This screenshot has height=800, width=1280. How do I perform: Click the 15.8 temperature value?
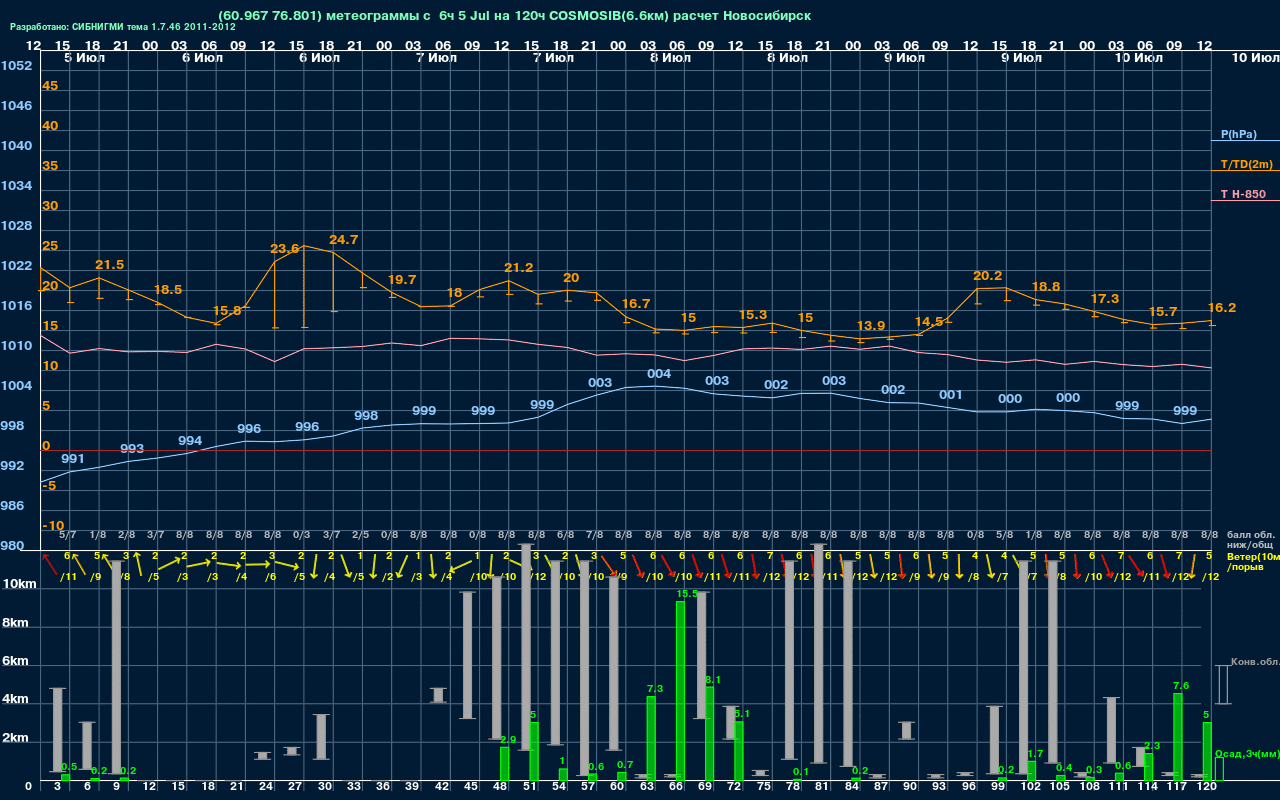click(227, 311)
